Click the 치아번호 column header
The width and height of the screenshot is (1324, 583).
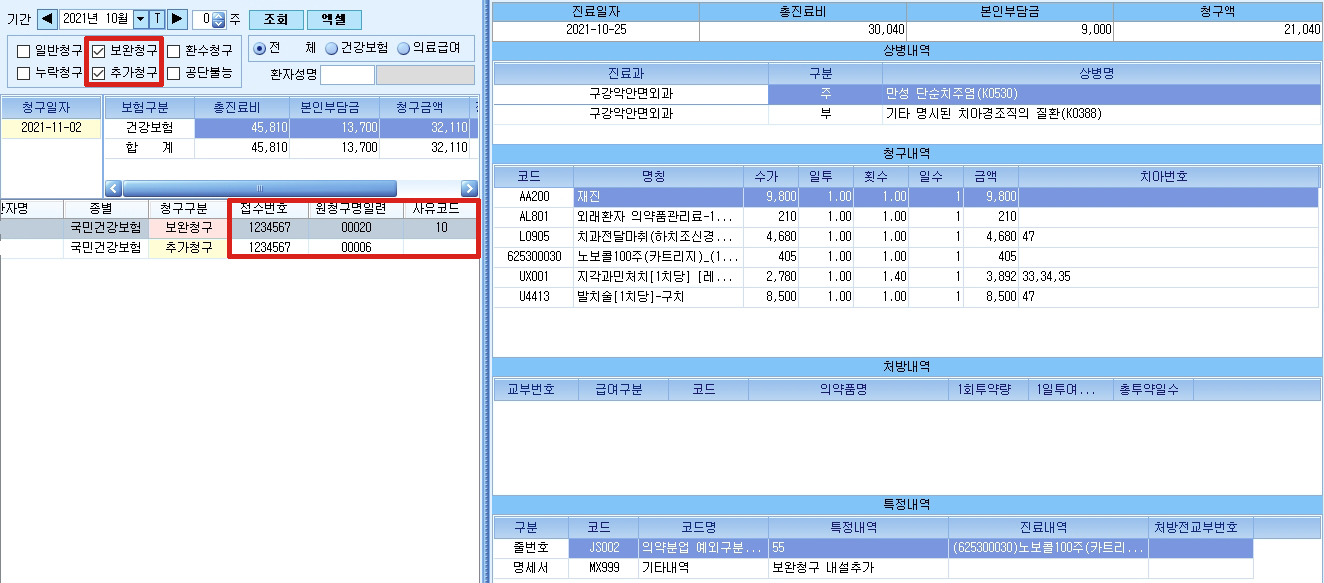click(1169, 176)
